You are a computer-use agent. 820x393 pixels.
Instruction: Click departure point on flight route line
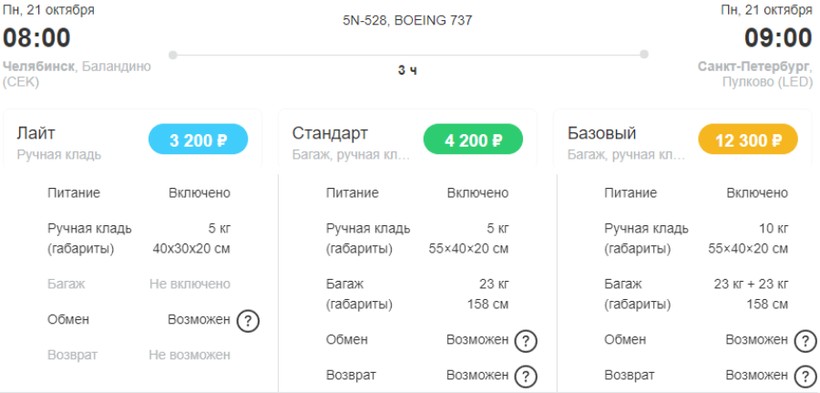(x=173, y=54)
